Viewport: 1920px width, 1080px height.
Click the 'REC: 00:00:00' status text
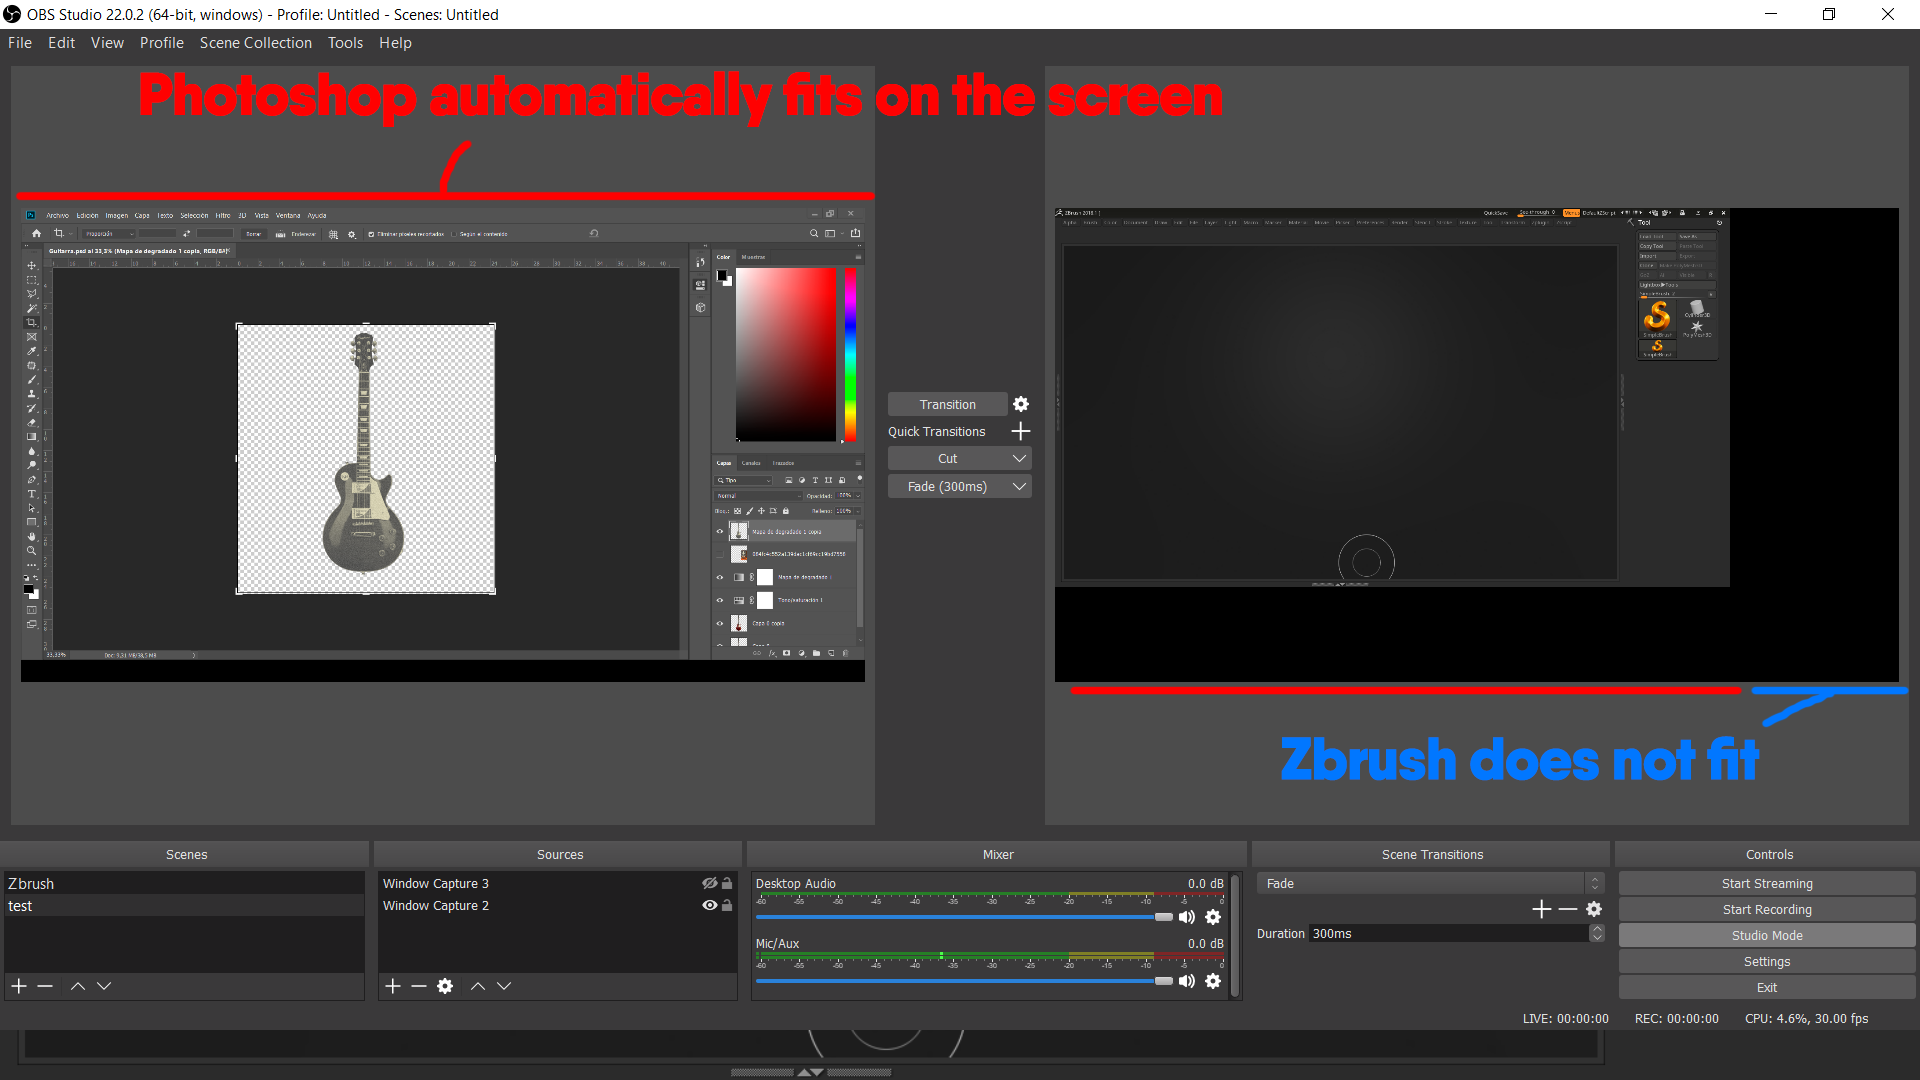[x=1676, y=1018]
